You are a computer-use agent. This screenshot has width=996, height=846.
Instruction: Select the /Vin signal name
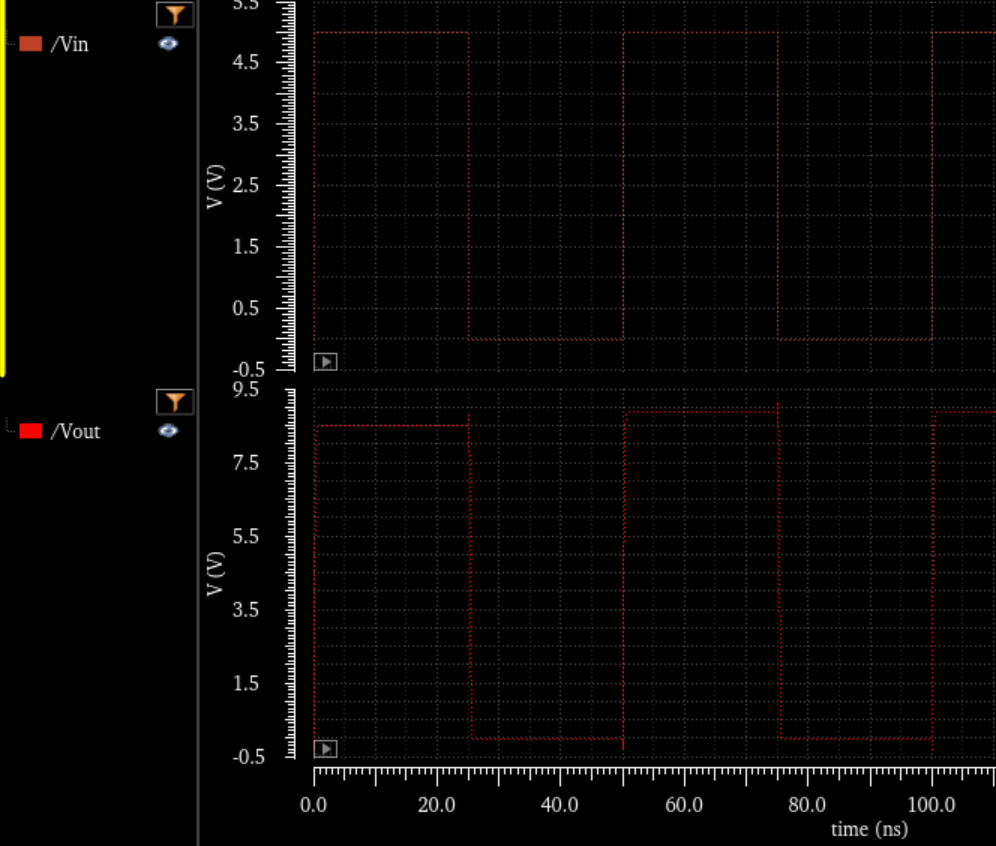(71, 44)
